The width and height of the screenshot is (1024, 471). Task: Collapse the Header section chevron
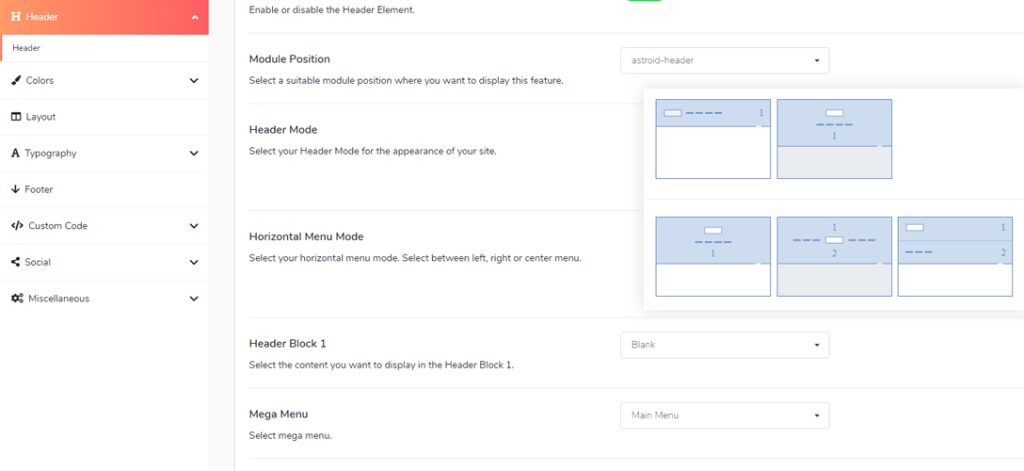click(x=195, y=18)
